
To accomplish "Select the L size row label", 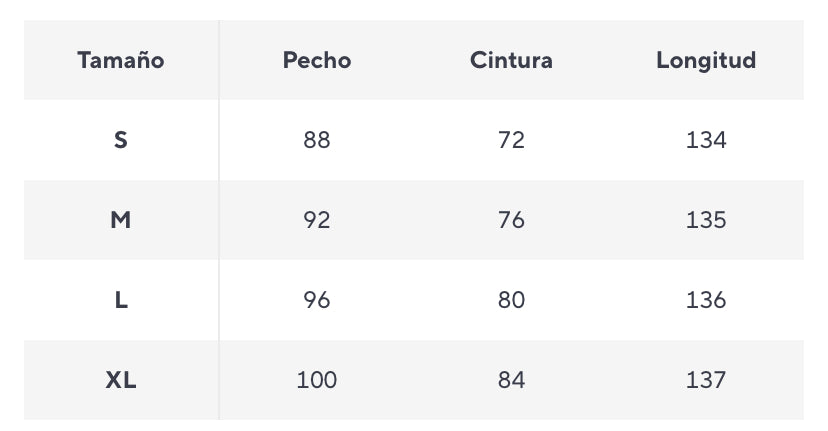I will click(121, 300).
